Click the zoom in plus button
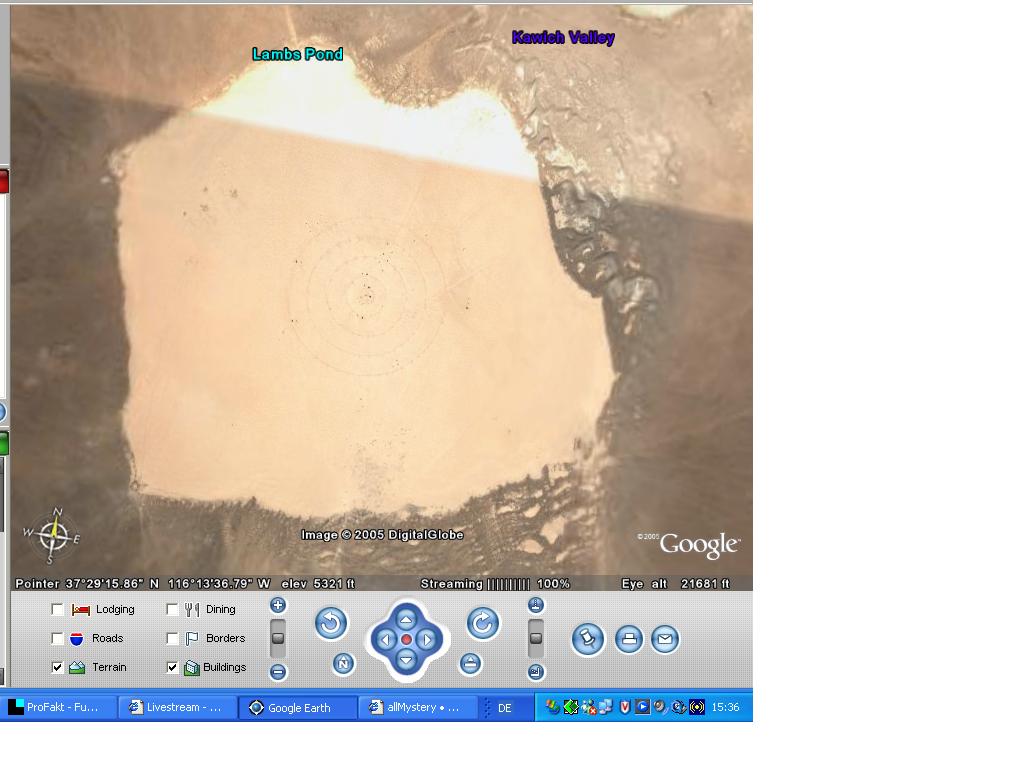The image size is (1024, 768). (278, 605)
